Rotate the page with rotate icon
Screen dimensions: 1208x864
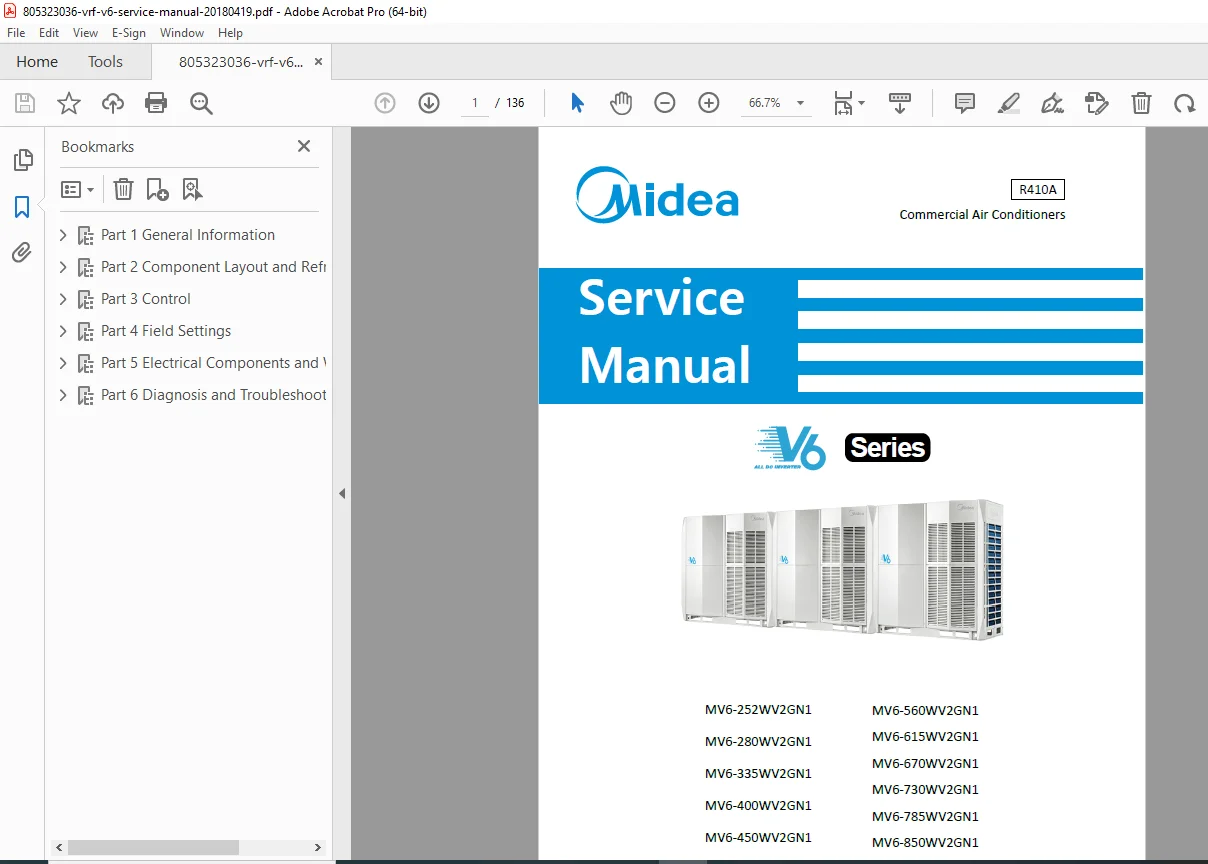coord(1185,103)
